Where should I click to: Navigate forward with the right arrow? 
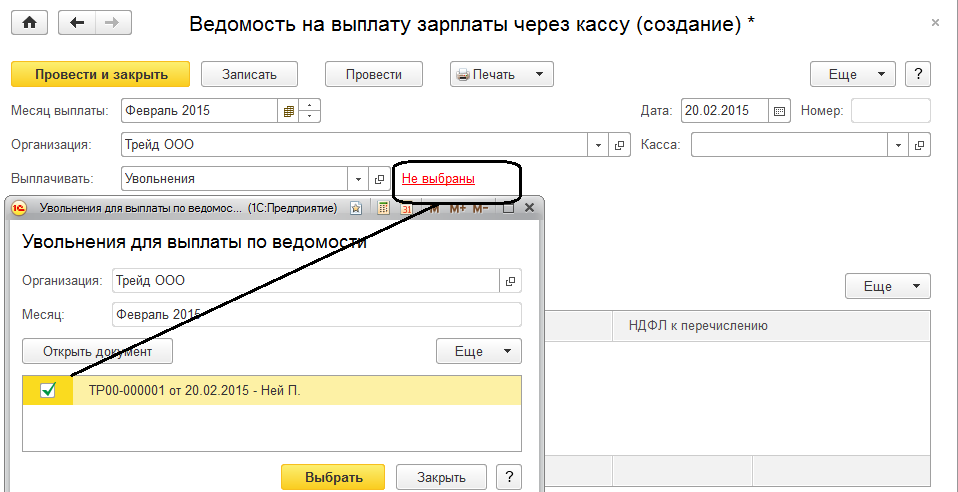pos(113,23)
